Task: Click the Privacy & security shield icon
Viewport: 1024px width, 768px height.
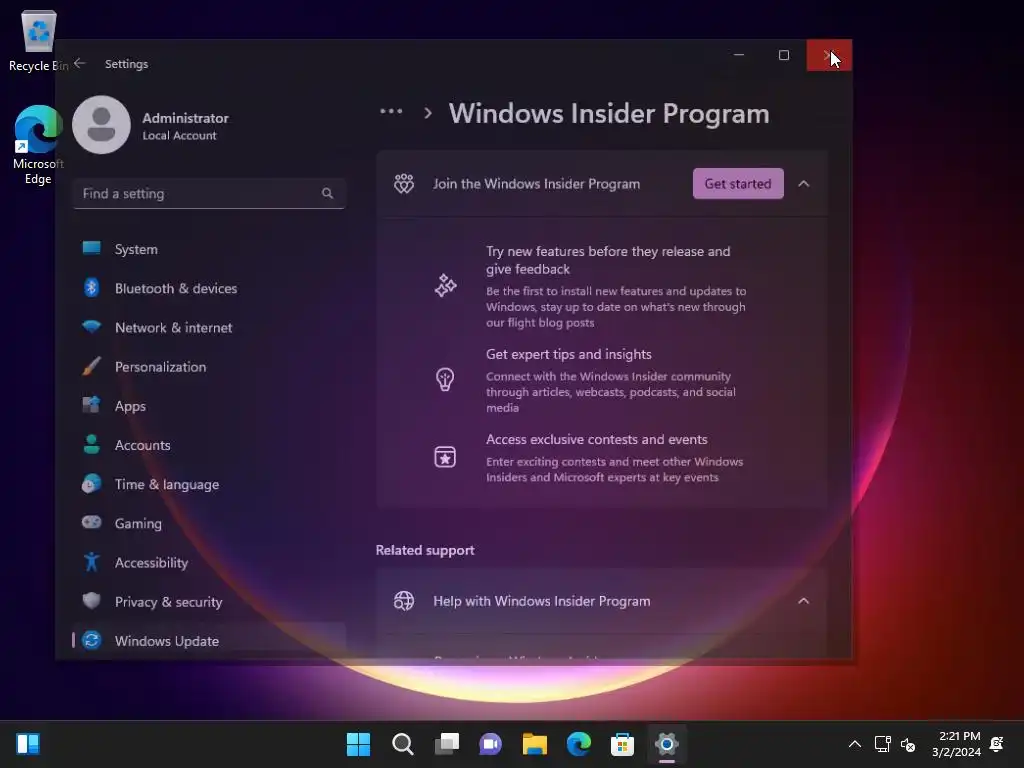Action: [x=91, y=600]
